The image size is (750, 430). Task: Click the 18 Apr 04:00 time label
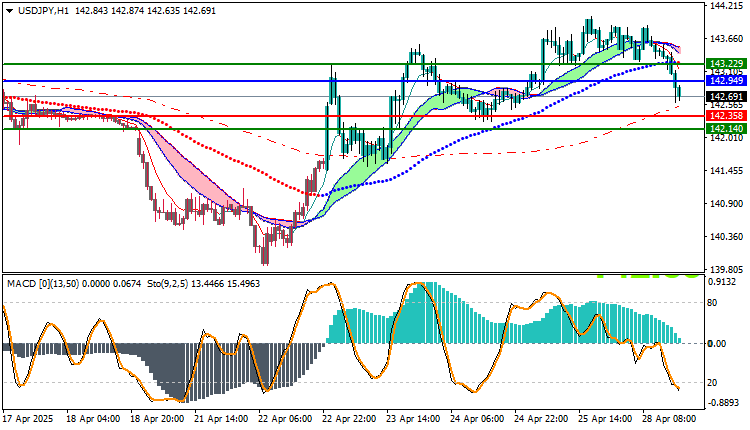(x=93, y=419)
